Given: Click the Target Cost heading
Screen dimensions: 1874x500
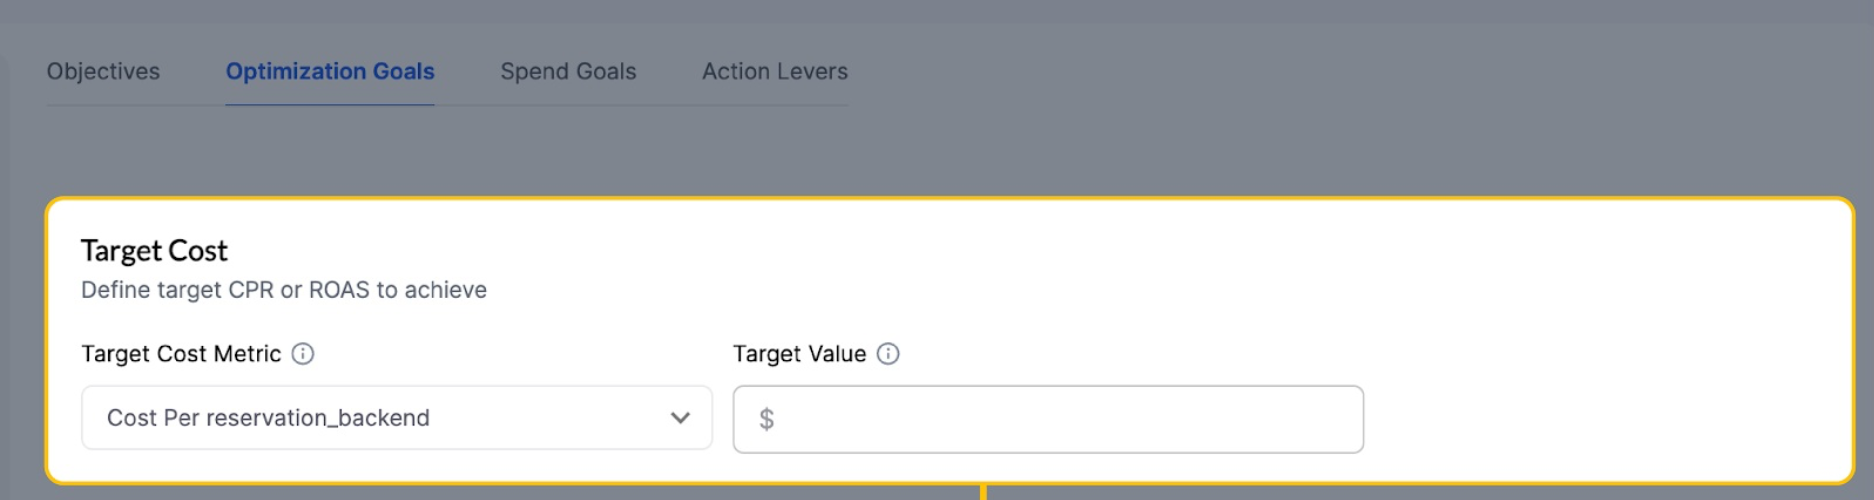Looking at the screenshot, I should coord(154,250).
